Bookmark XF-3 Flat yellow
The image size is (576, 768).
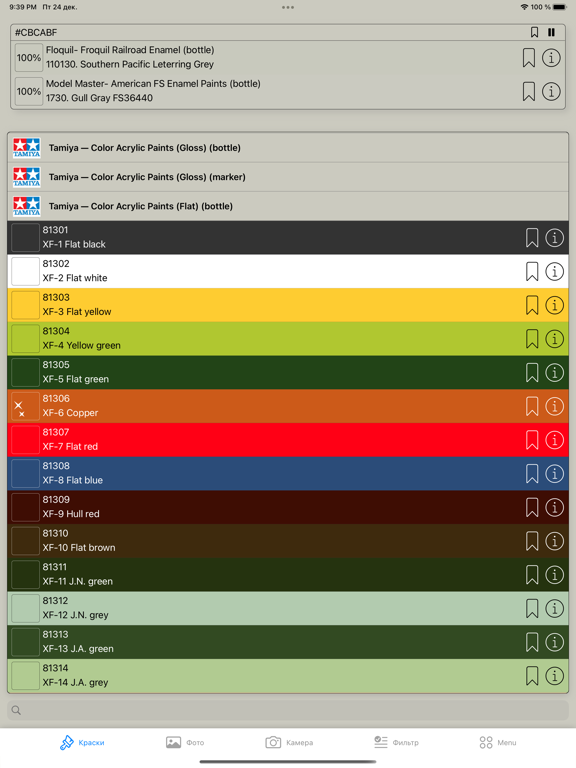(532, 306)
